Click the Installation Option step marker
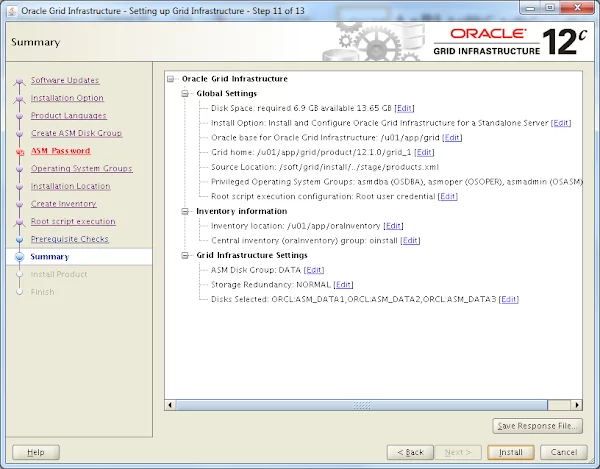 click(x=20, y=99)
